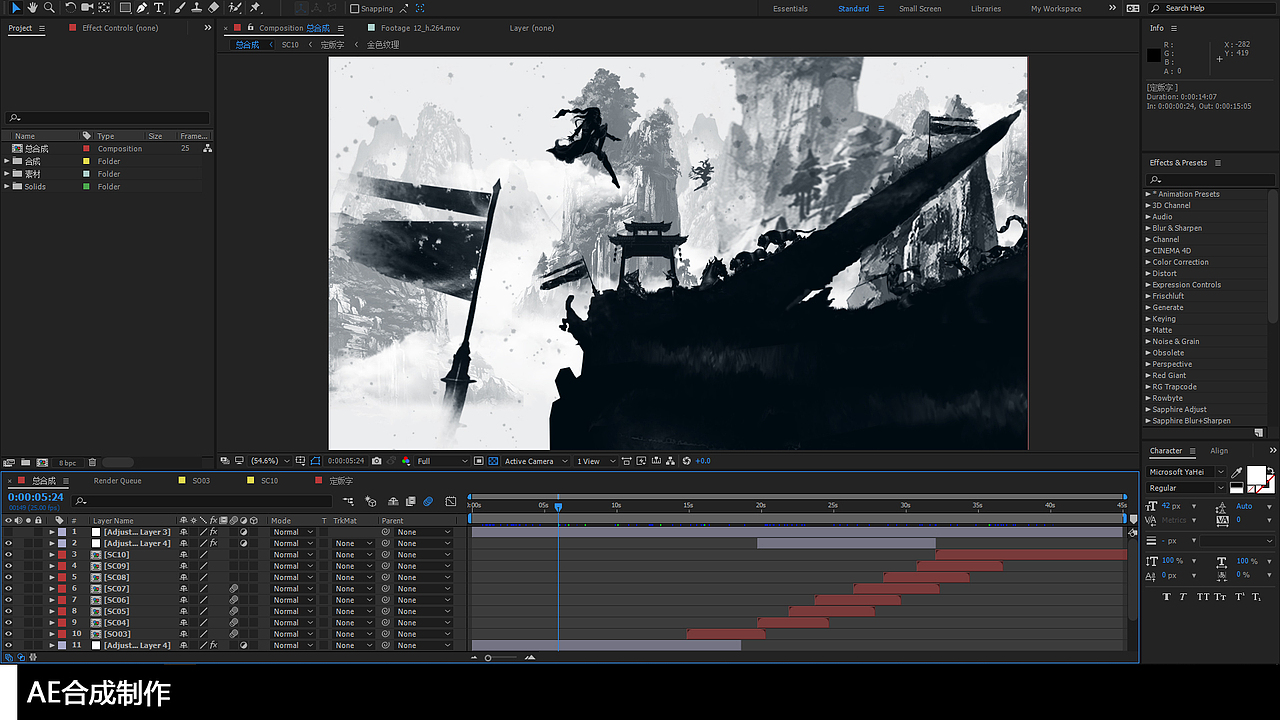
Task: Expand the Color Correction effects category
Action: tap(1148, 262)
